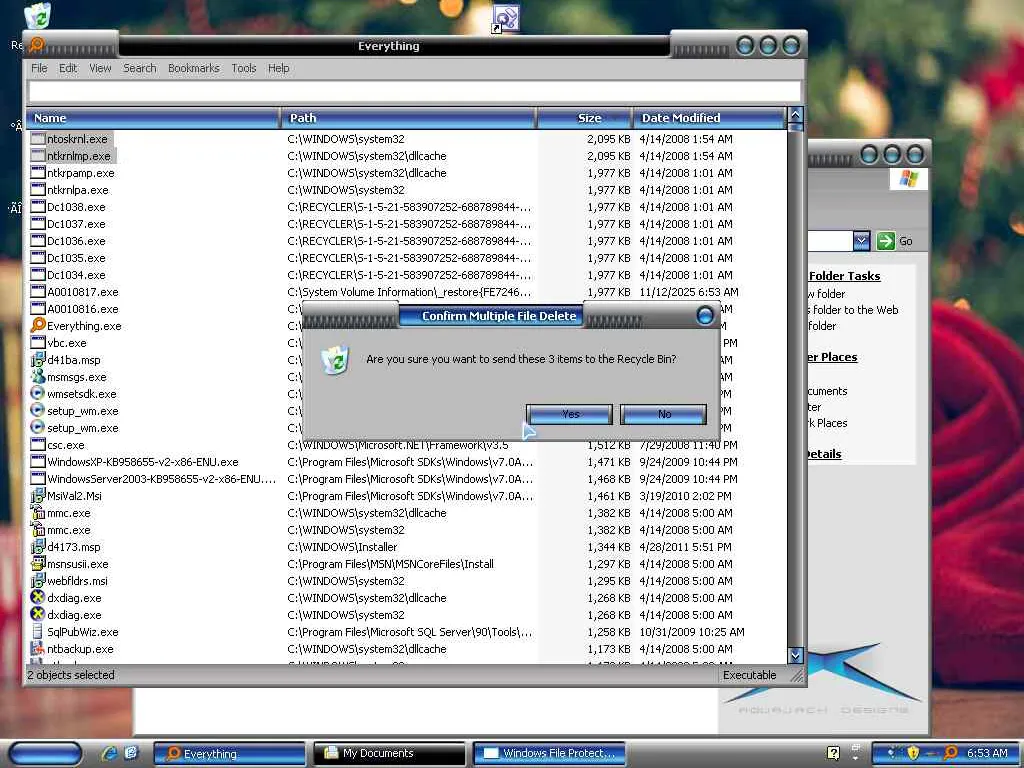
Task: Switch to Windows File Protection taskbar button
Action: 549,753
